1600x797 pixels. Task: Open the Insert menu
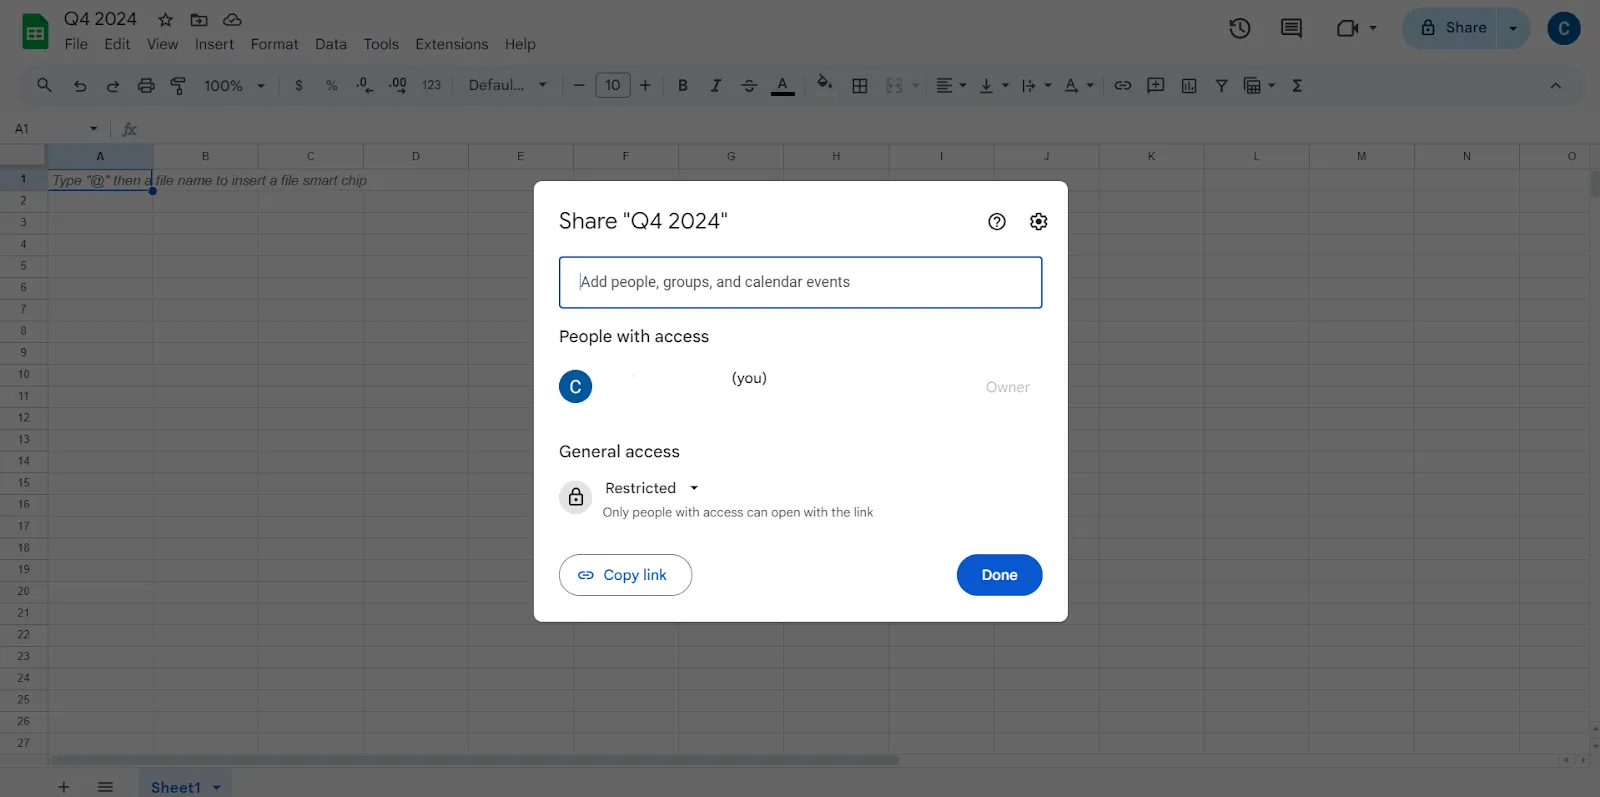(x=214, y=44)
